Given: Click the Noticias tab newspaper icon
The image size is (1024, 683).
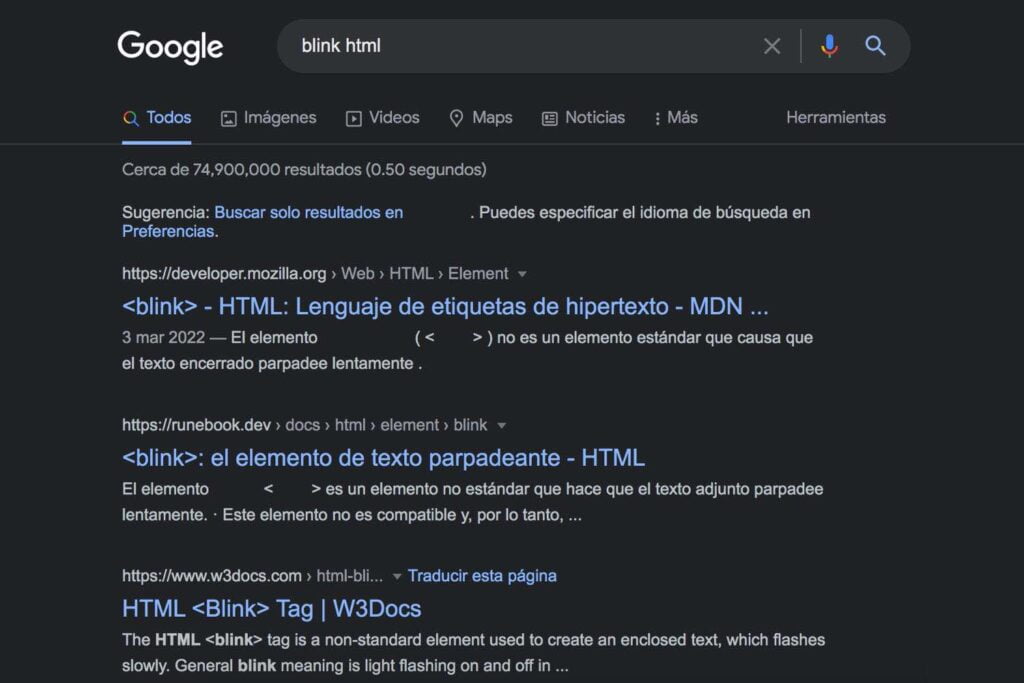Looking at the screenshot, I should click(x=550, y=118).
